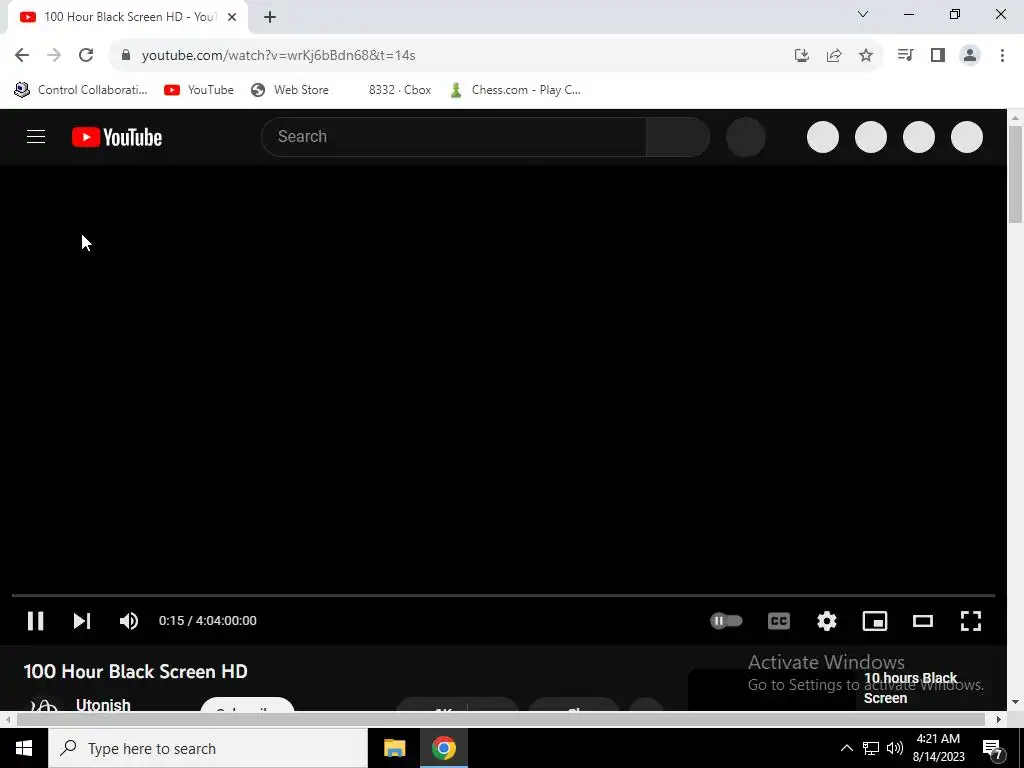Focus the Windows taskbar search box
The width and height of the screenshot is (1024, 768).
[x=208, y=748]
